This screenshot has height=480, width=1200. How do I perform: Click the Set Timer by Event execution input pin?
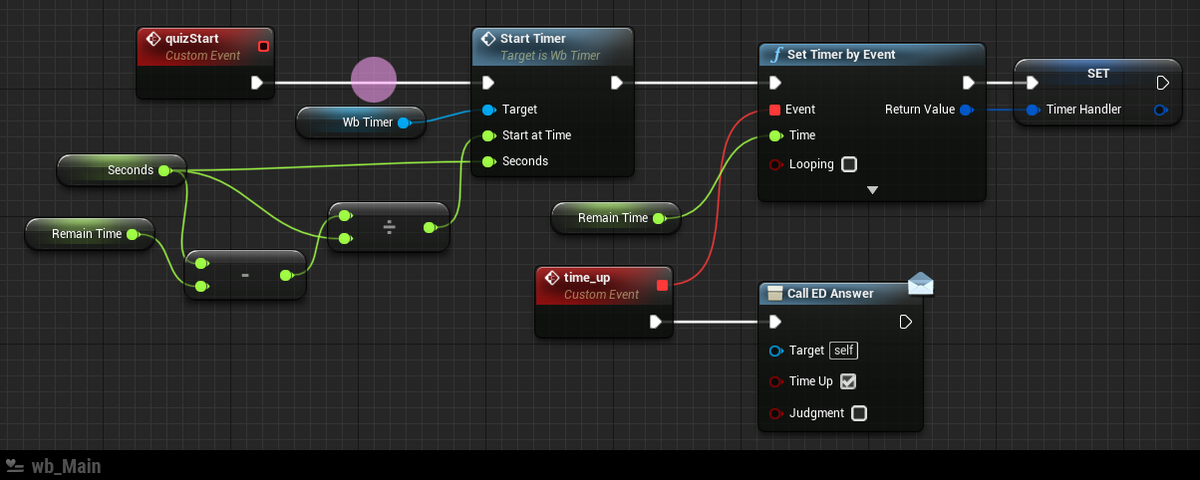[774, 83]
